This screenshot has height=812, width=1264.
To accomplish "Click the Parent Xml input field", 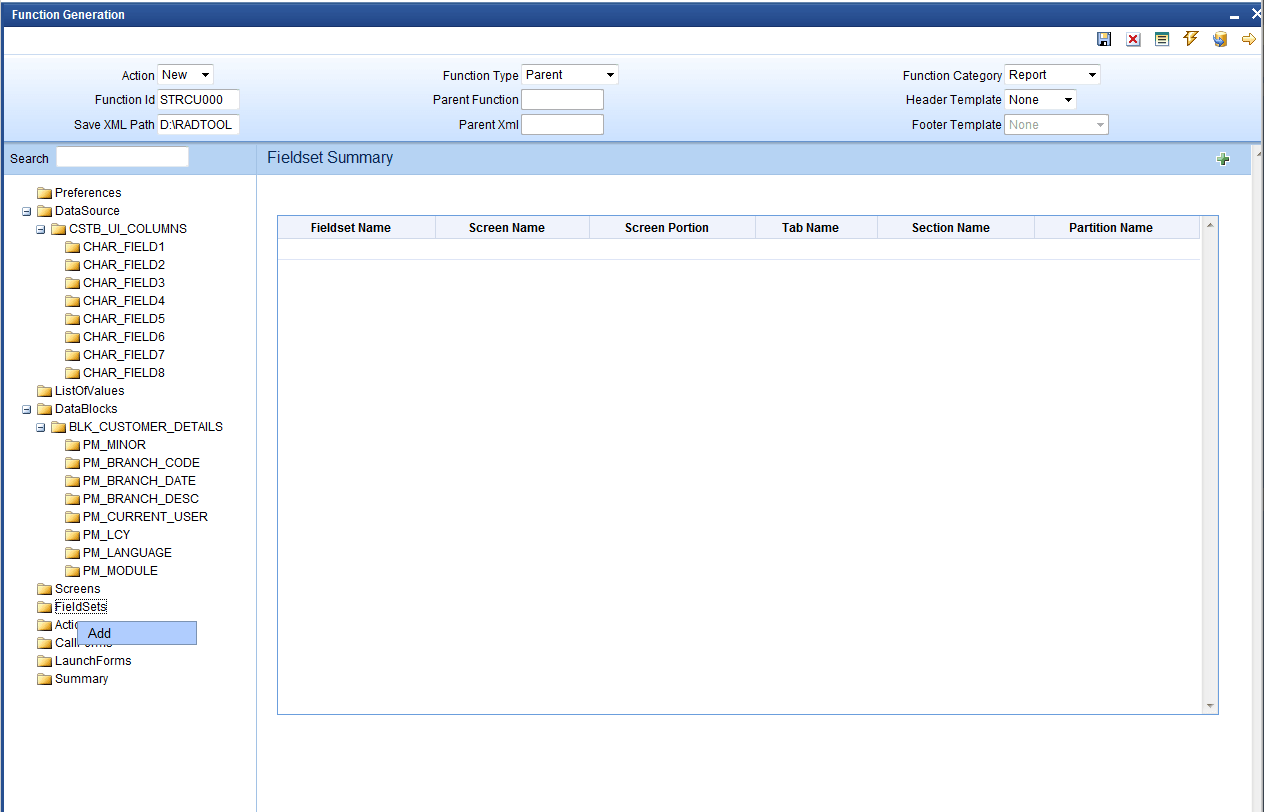I will point(563,125).
